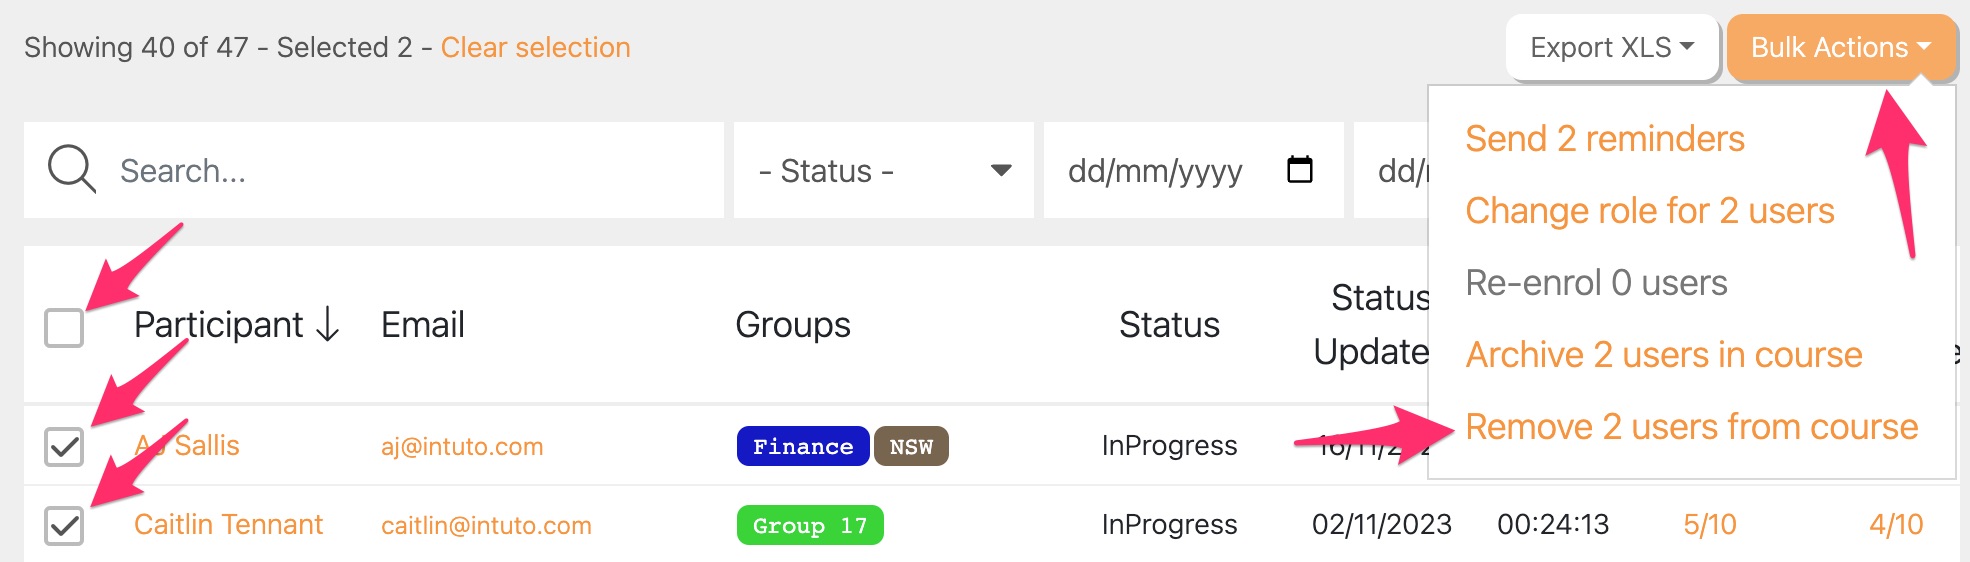The image size is (1970, 562).
Task: Choose Change role for 2 users
Action: (x=1649, y=211)
